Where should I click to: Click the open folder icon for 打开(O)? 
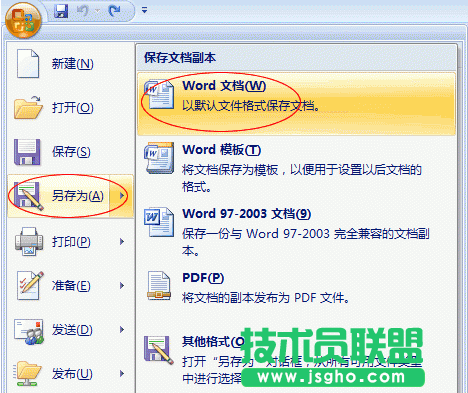click(x=28, y=107)
